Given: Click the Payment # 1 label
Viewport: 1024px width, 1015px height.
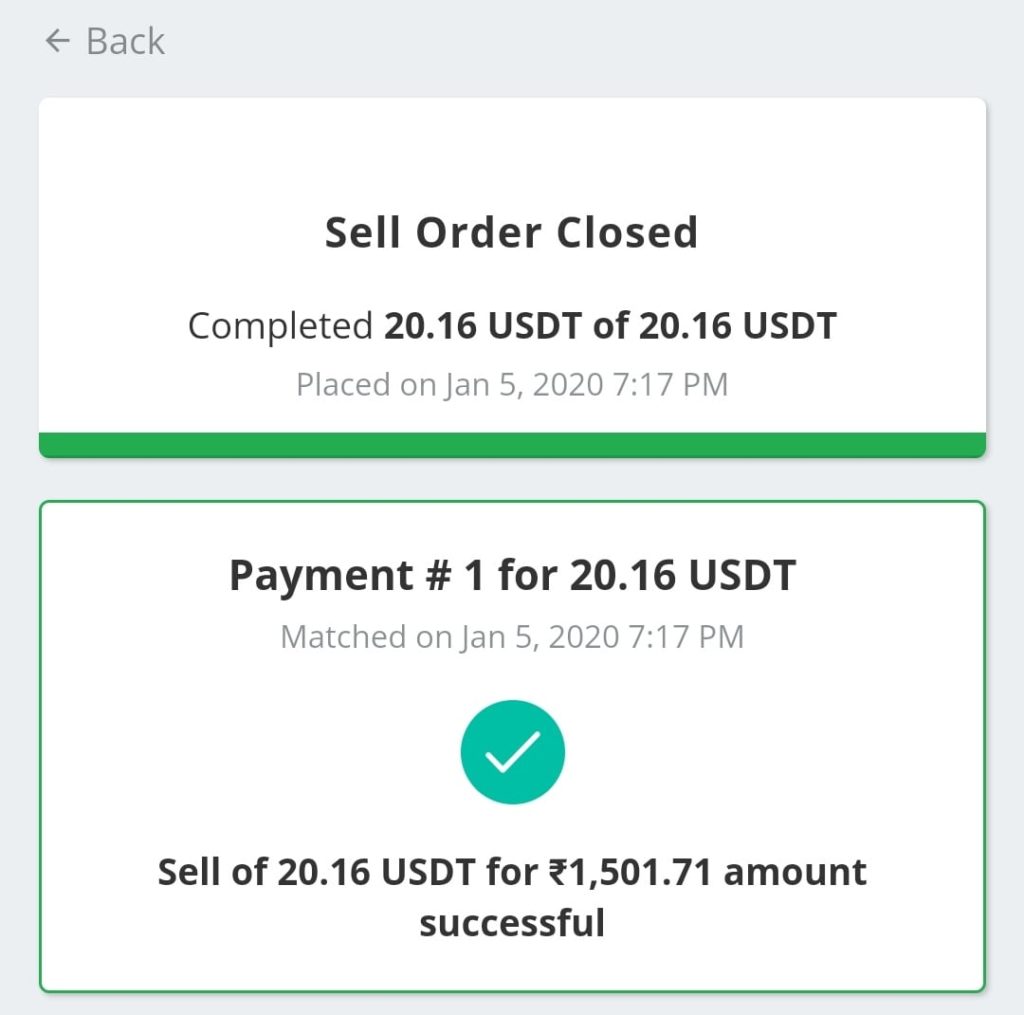Looking at the screenshot, I should 357,575.
